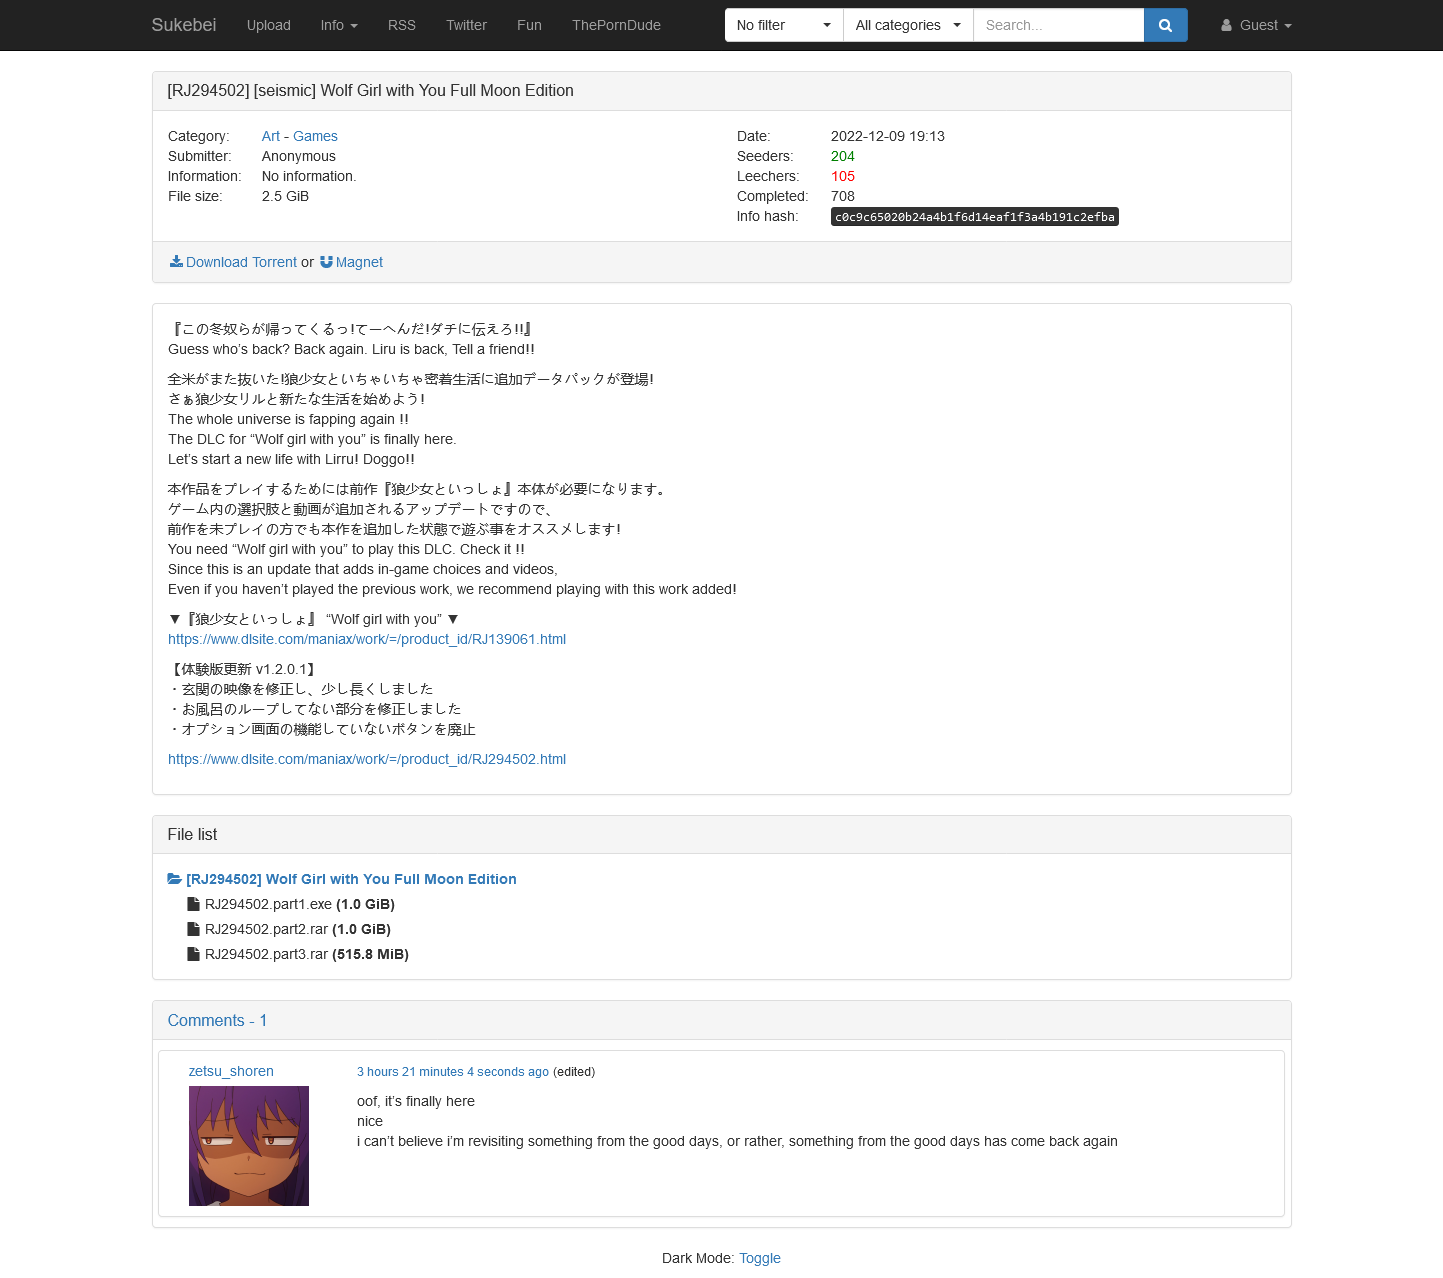
Task: Click the file icon beside RJ294502.part1.exe
Action: pos(194,904)
